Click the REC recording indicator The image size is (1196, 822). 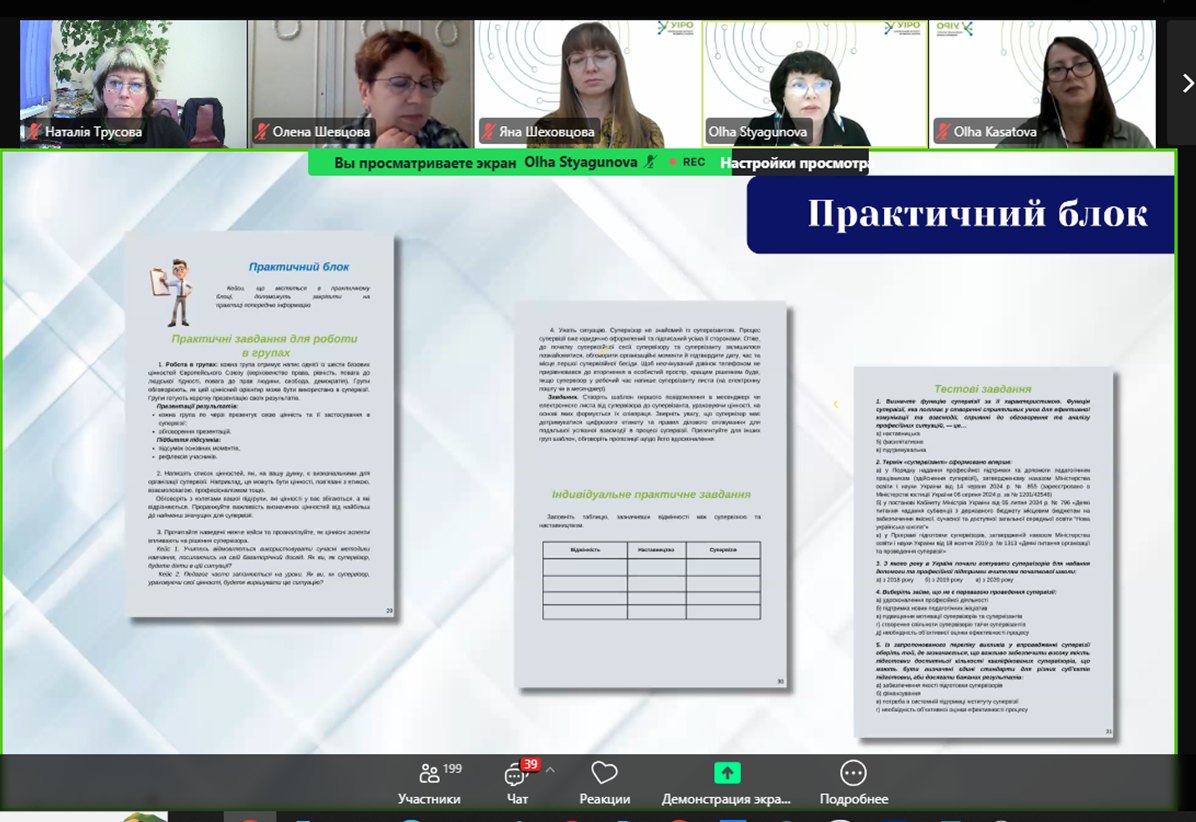click(686, 162)
